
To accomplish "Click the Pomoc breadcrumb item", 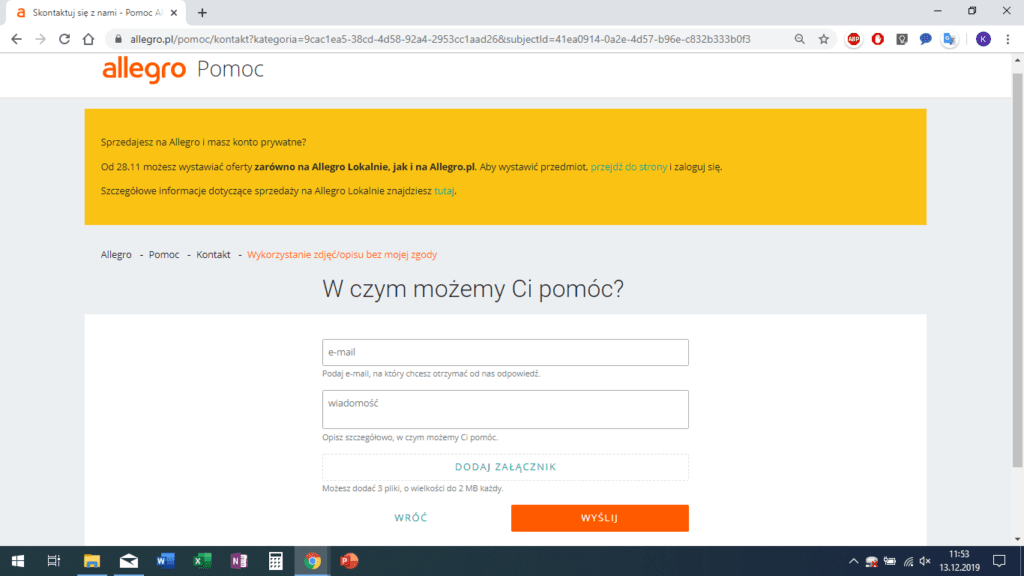I will tap(164, 255).
